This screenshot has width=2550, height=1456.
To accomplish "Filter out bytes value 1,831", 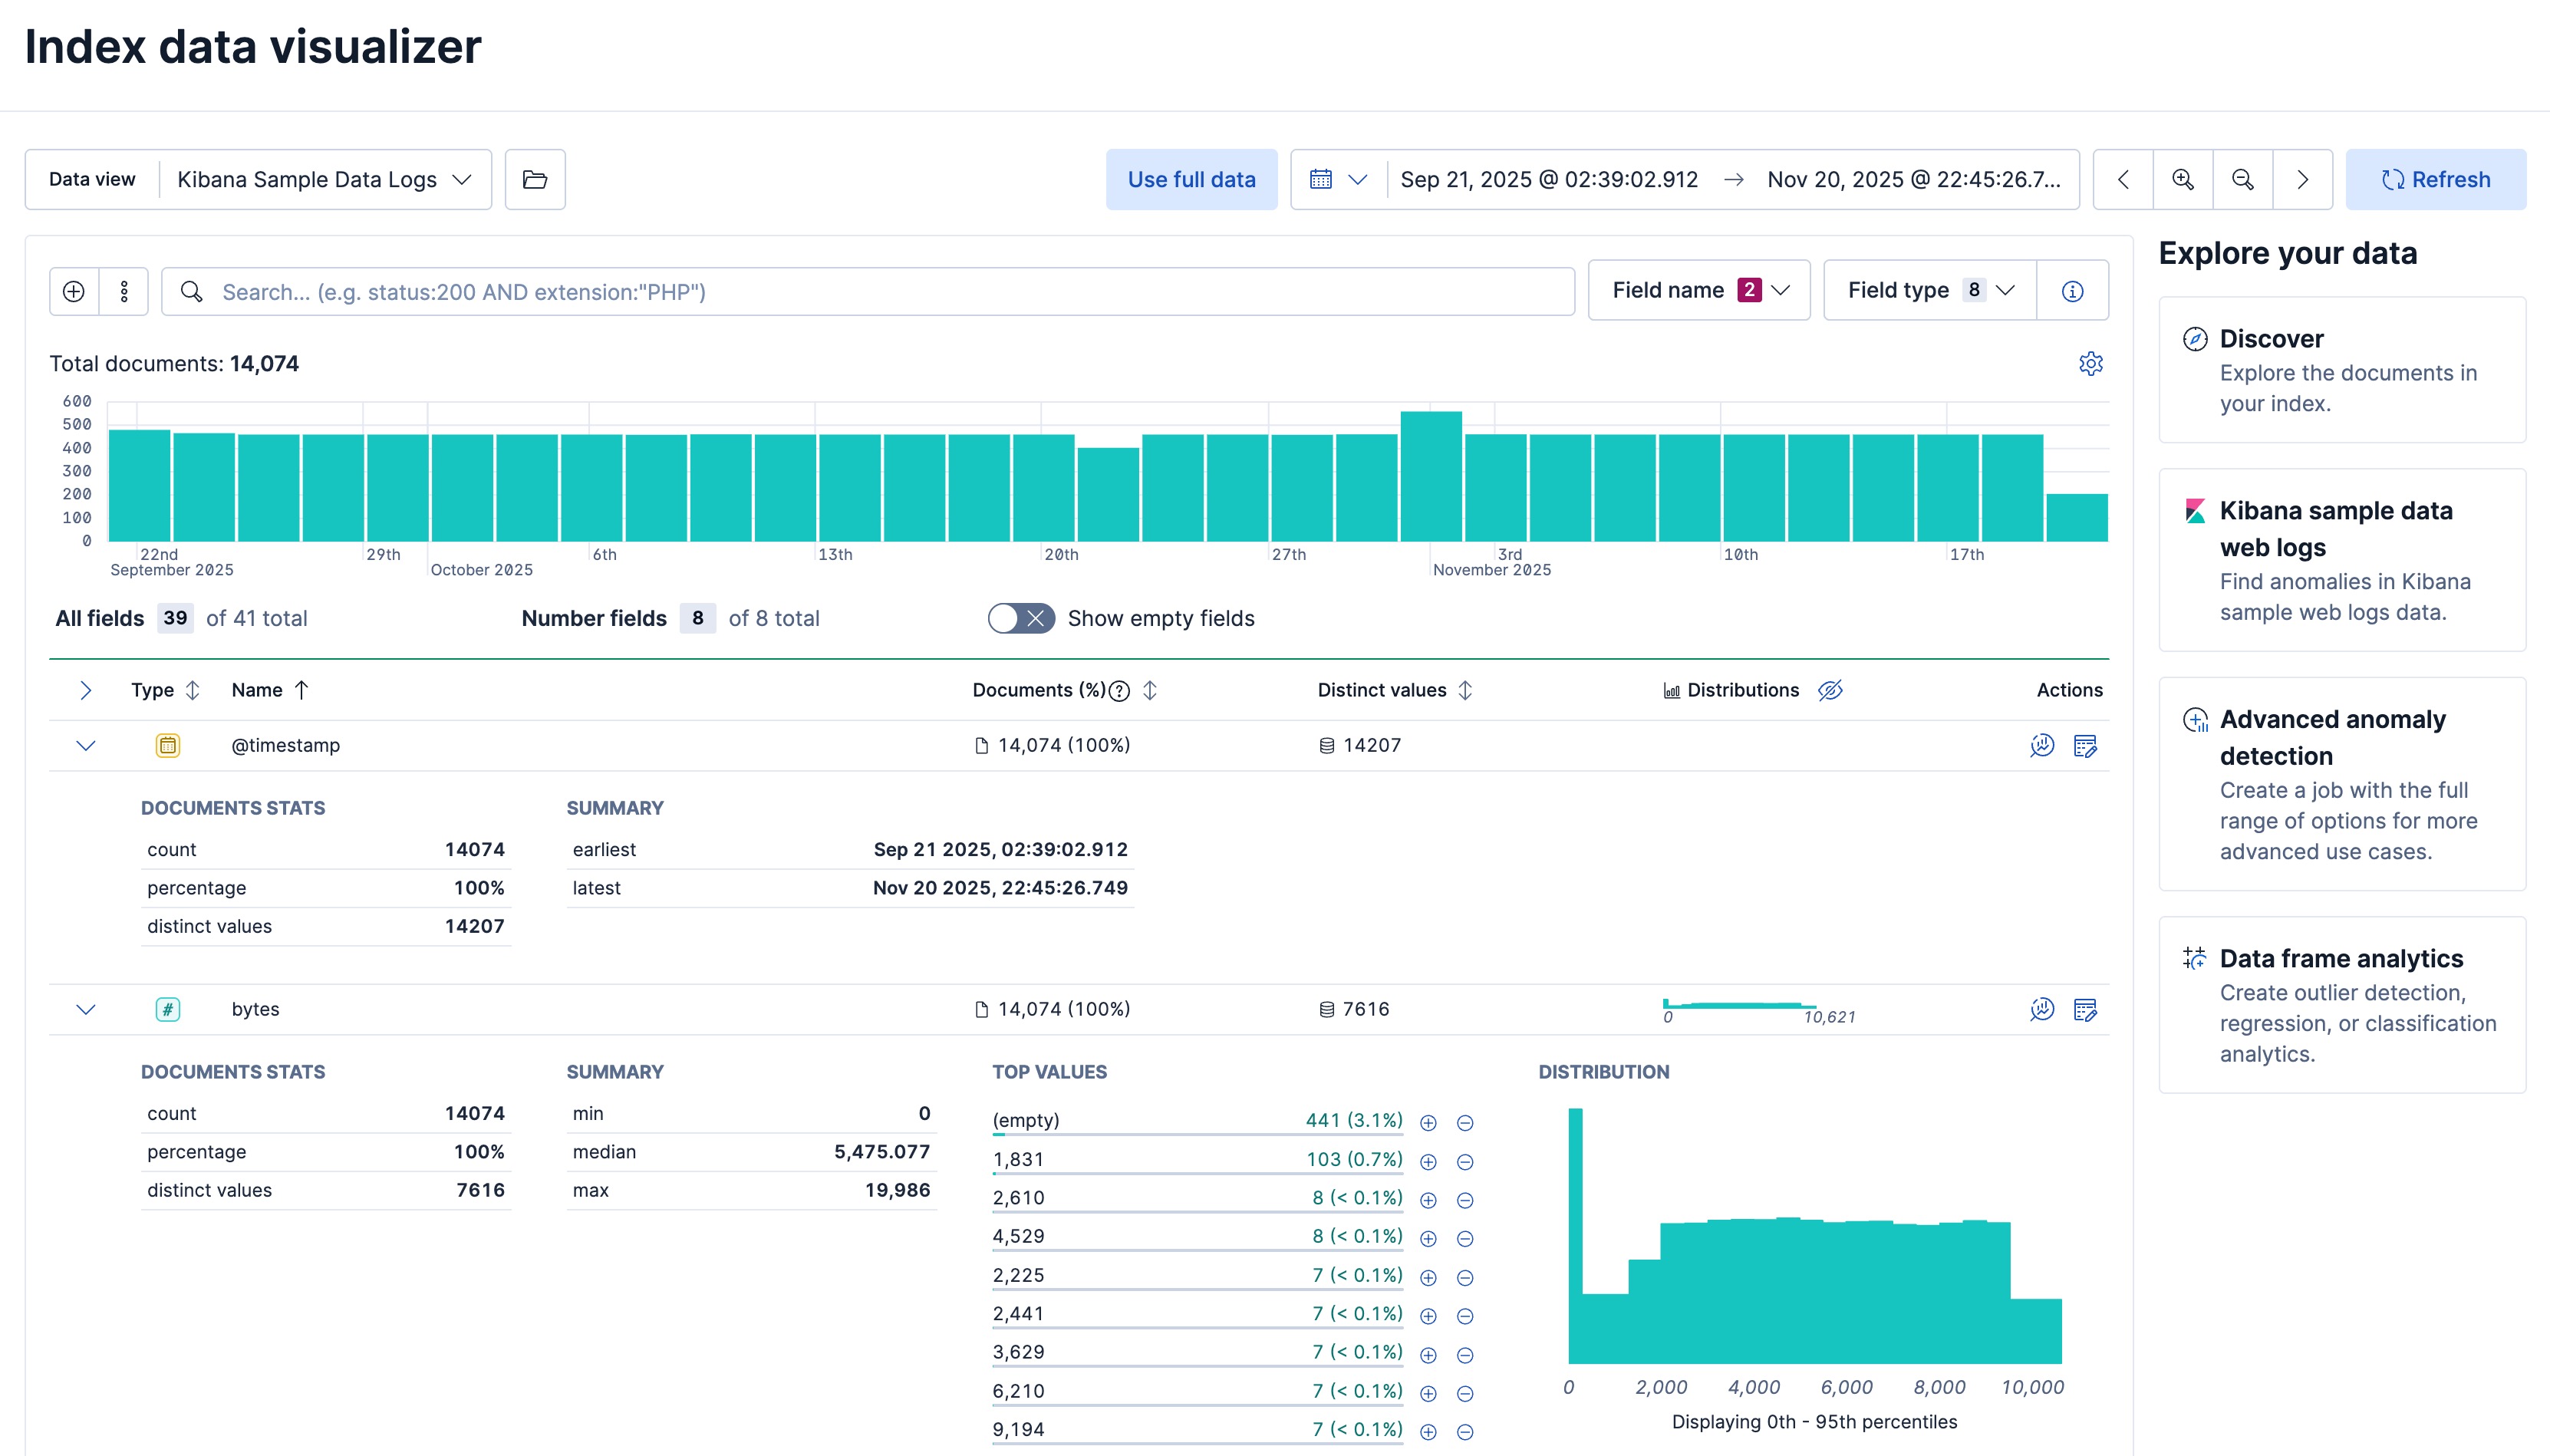I will coord(1465,1161).
